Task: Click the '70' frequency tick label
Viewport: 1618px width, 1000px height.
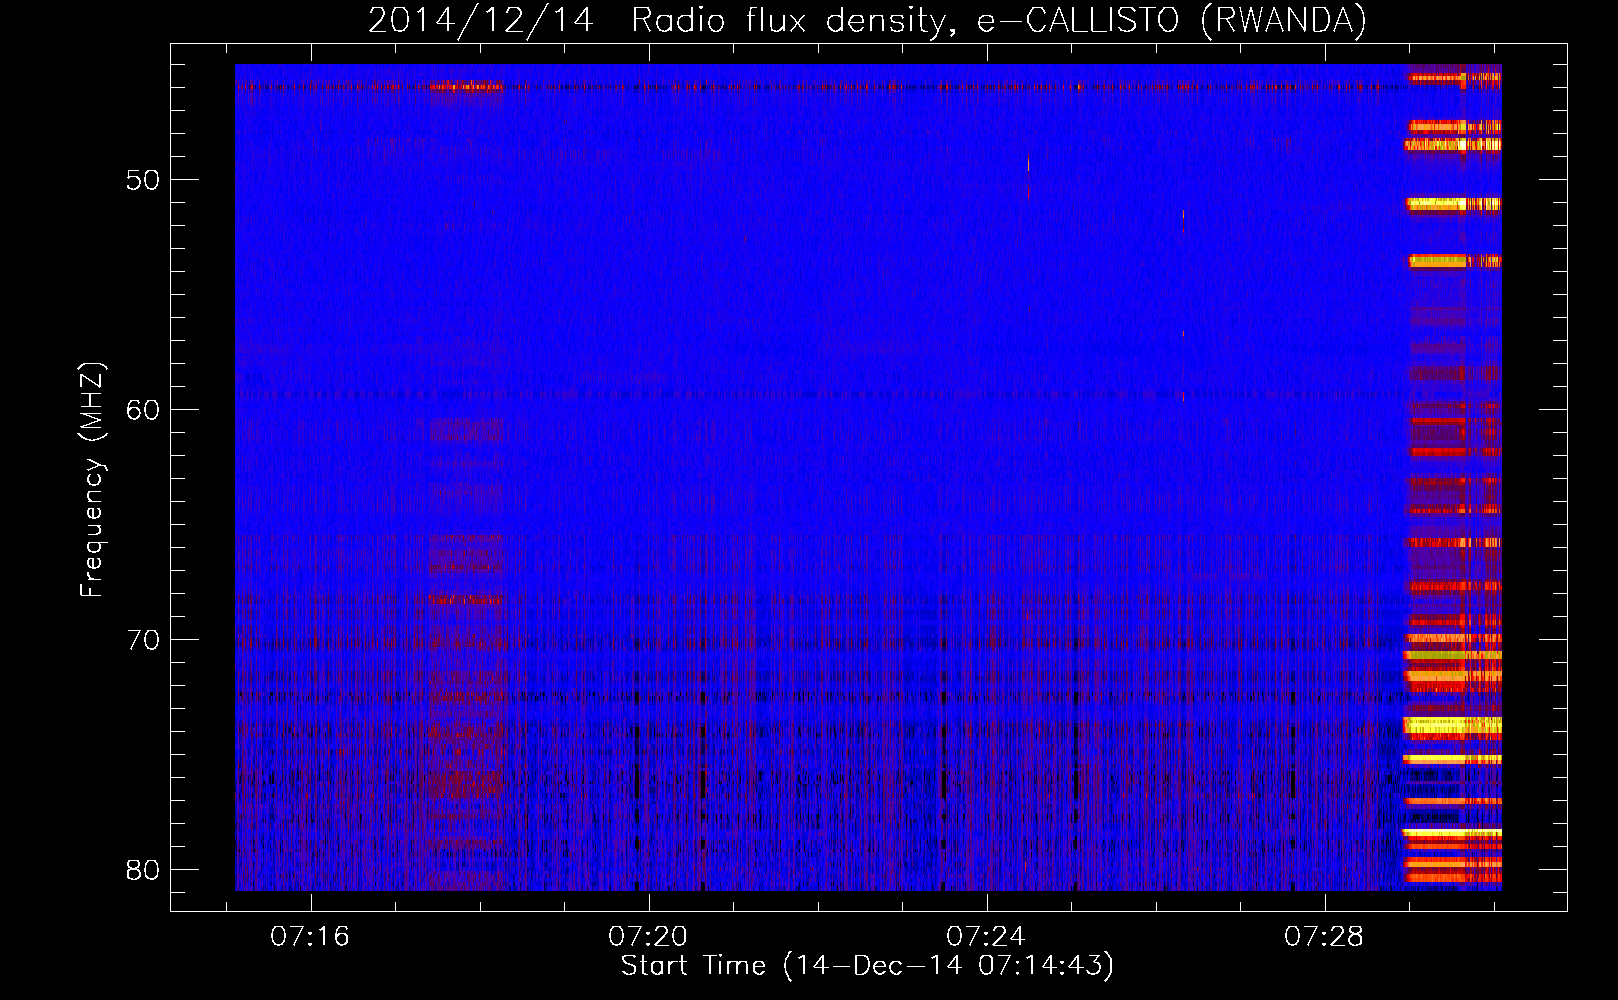Action: [143, 640]
